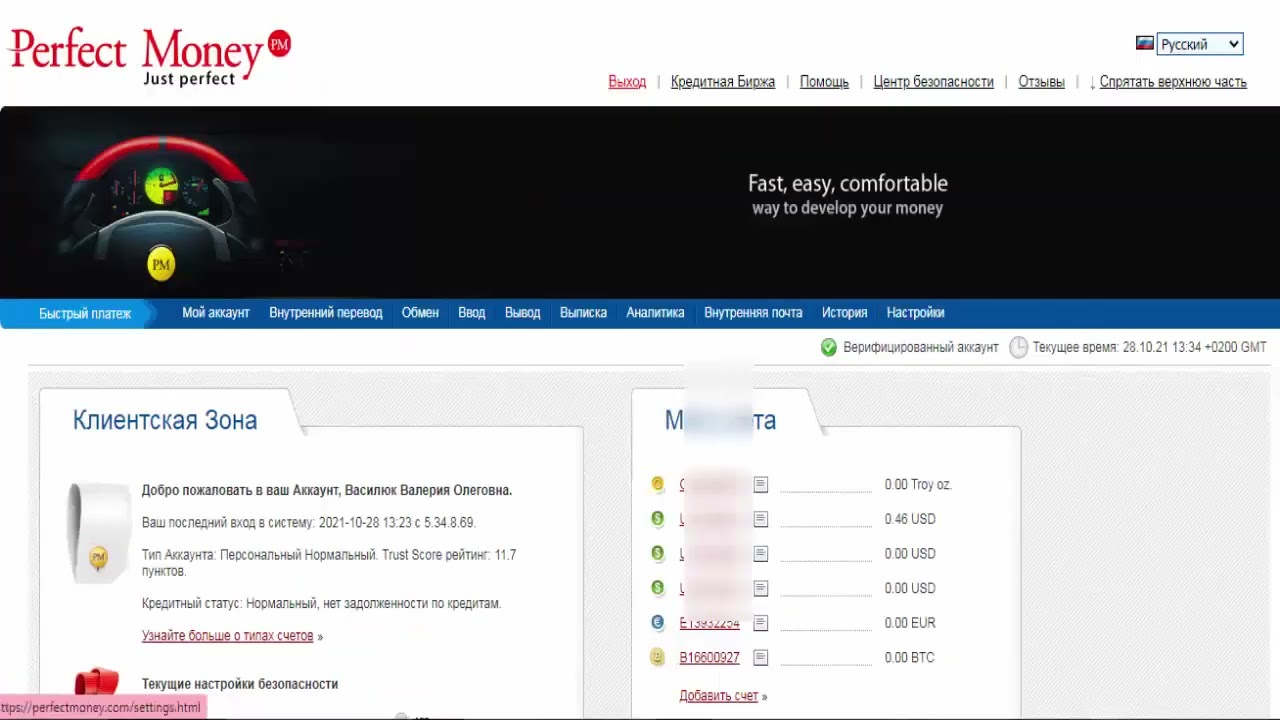Image resolution: width=1280 pixels, height=720 pixels.
Task: Open Узнайте больше о типах счетов link
Action: [228, 636]
